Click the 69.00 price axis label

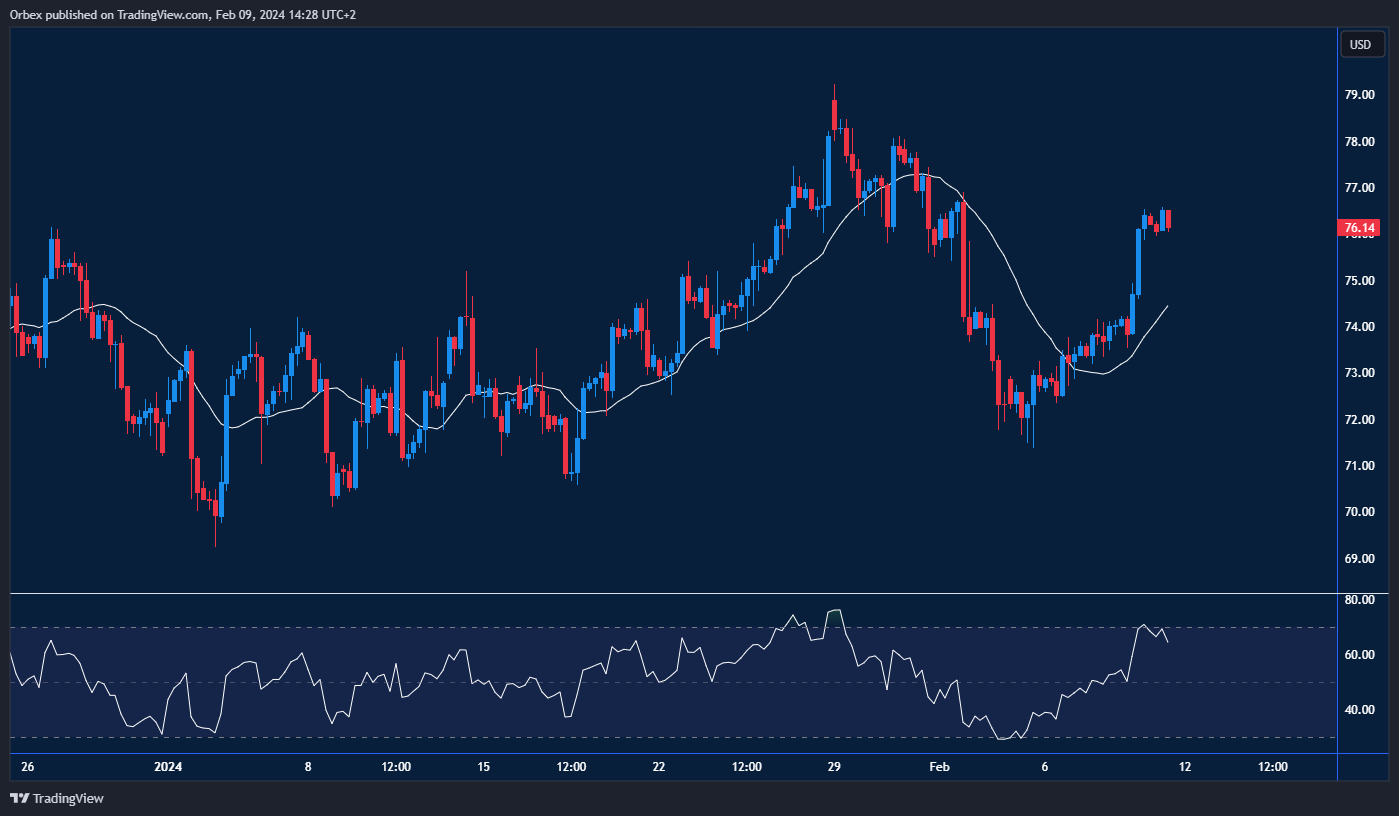click(x=1359, y=558)
